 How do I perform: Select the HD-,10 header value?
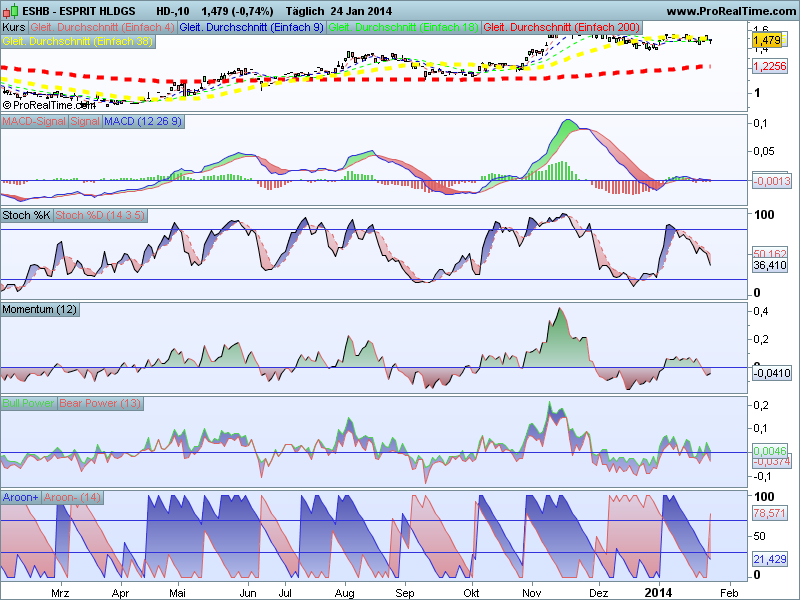pyautogui.click(x=172, y=11)
